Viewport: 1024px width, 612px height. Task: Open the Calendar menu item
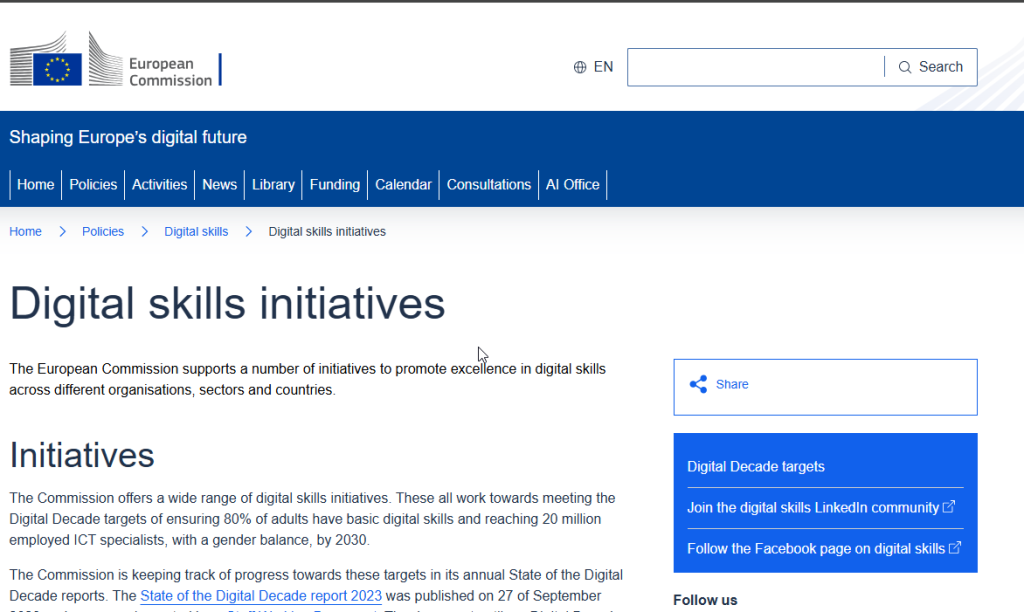pos(403,185)
